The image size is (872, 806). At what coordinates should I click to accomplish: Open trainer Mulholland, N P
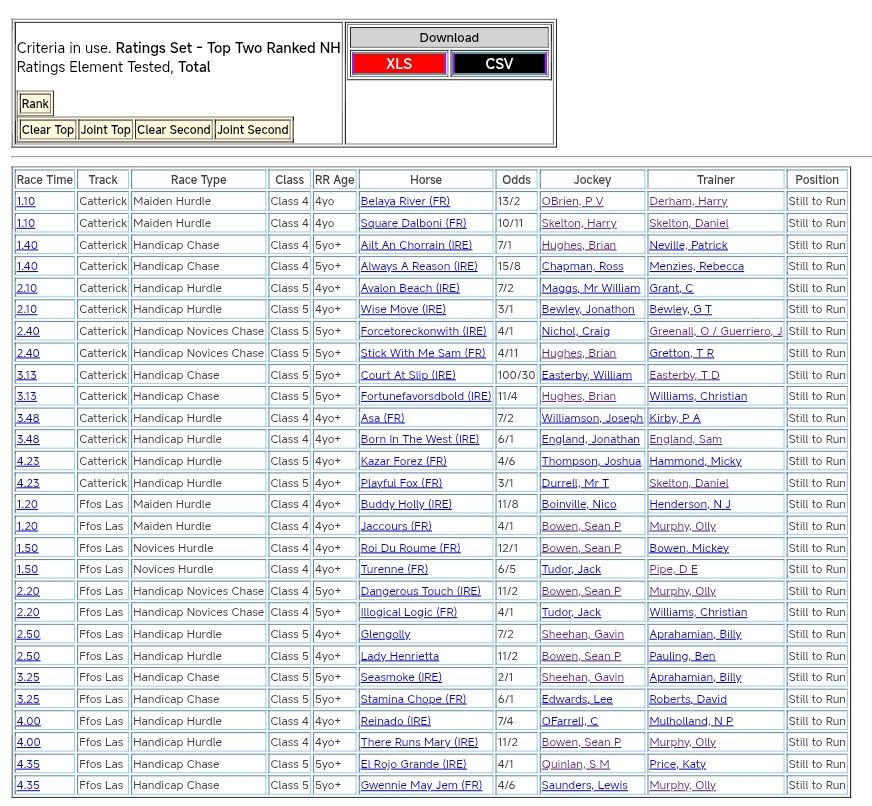coord(691,721)
